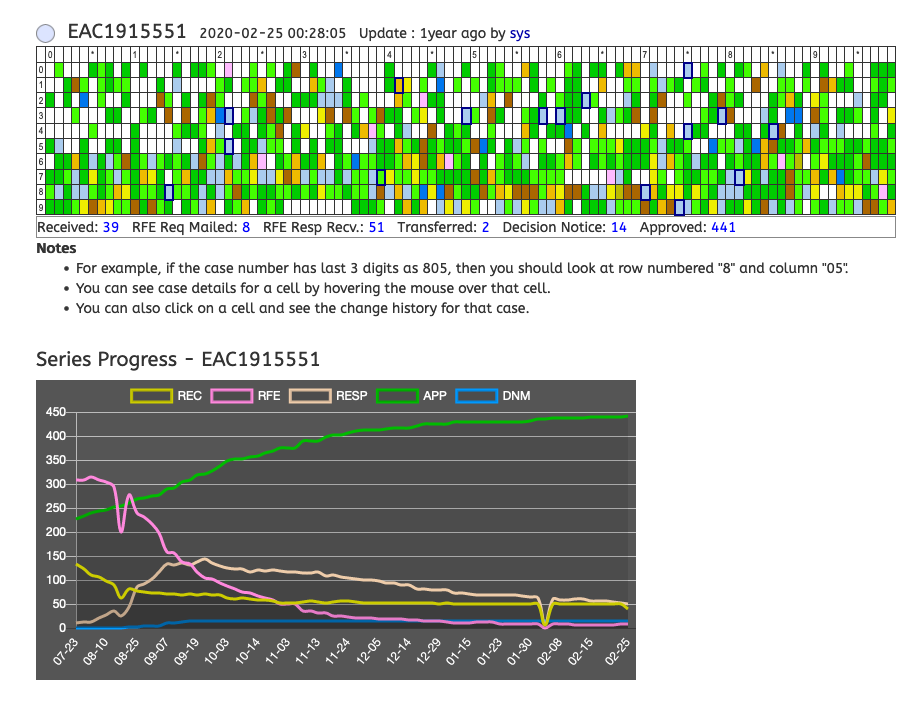Click the EAC1915551 heading at top
The height and width of the screenshot is (709, 919).
click(x=127, y=32)
